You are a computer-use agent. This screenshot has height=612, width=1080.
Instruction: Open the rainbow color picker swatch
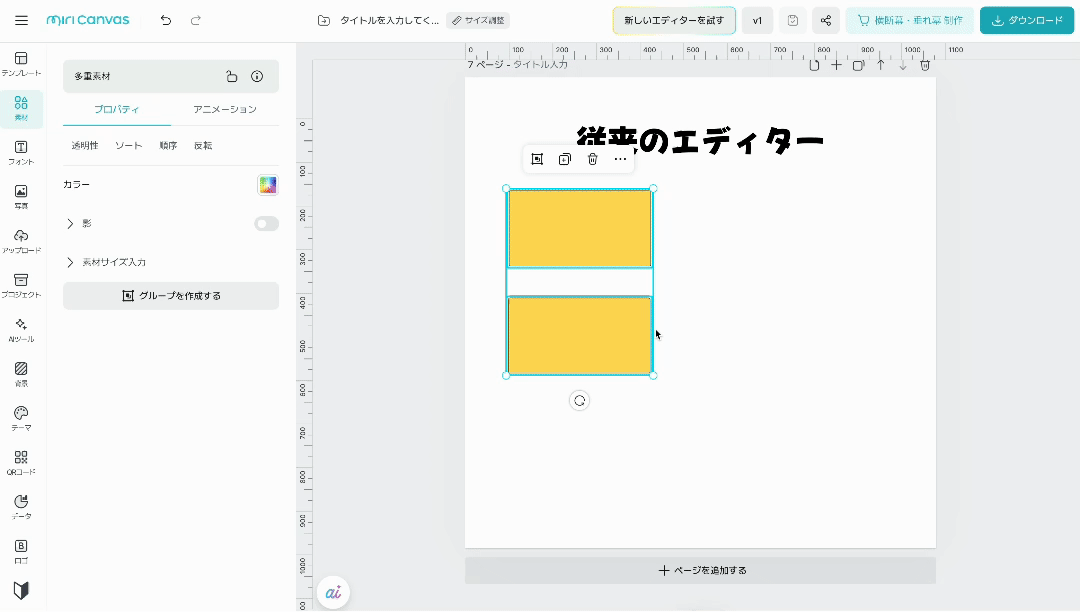click(x=267, y=184)
